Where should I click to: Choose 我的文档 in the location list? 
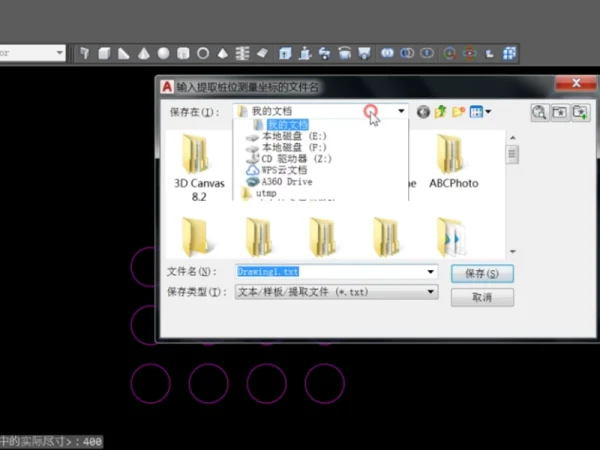pyautogui.click(x=288, y=125)
